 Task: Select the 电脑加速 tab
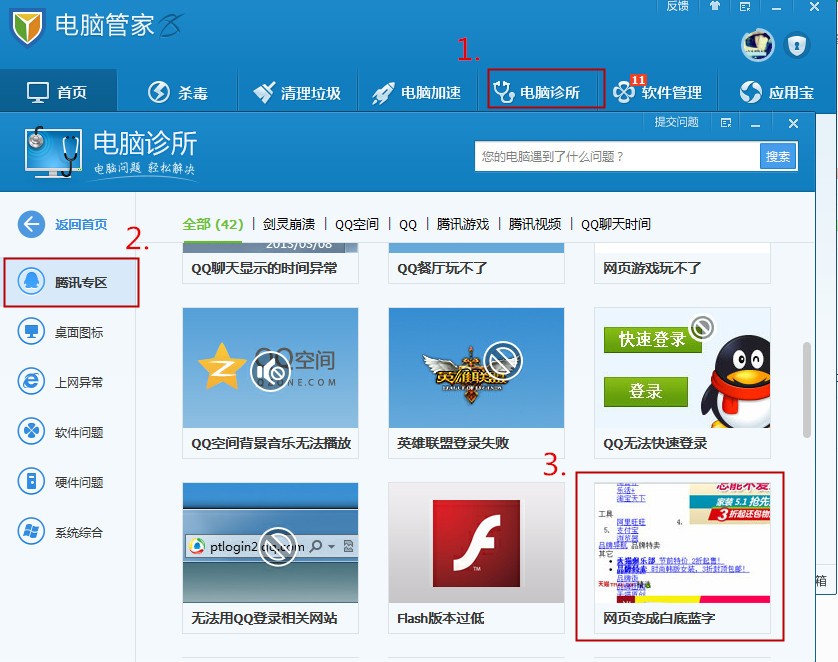[x=417, y=92]
